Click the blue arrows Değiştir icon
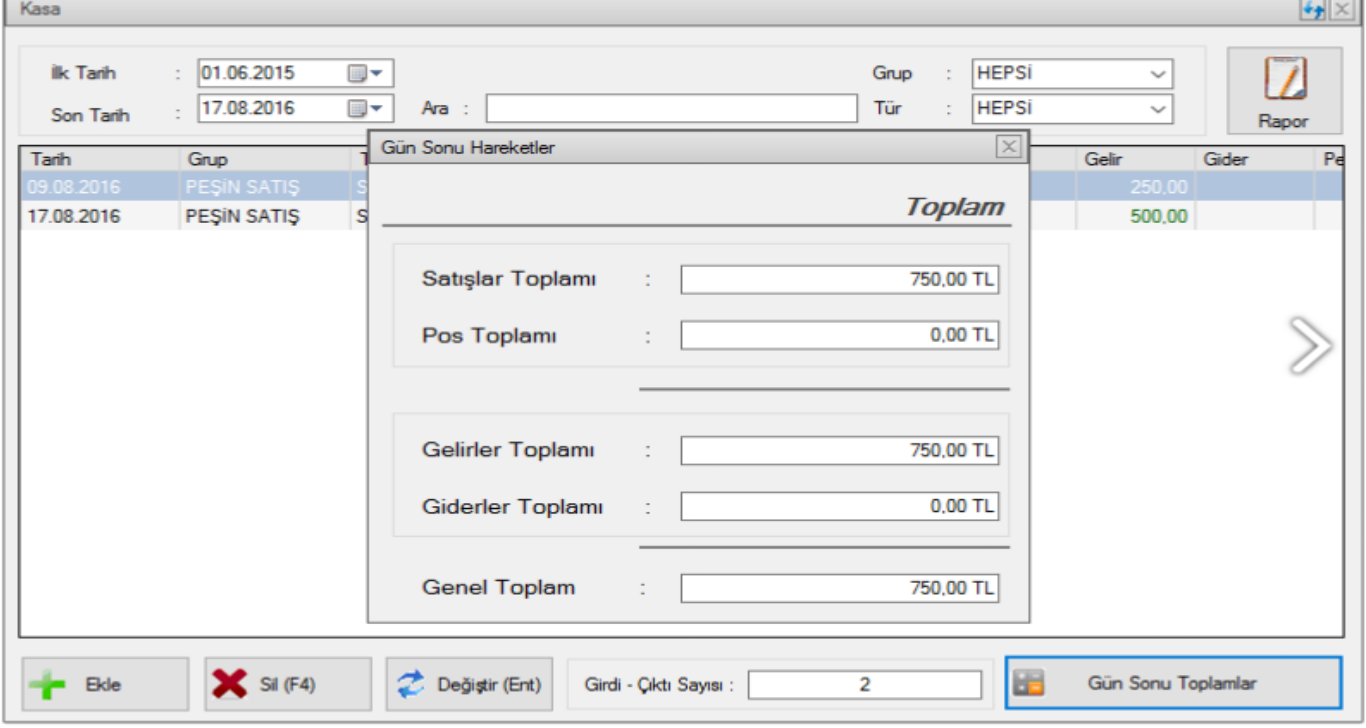This screenshot has height=728, width=1366. (x=411, y=685)
